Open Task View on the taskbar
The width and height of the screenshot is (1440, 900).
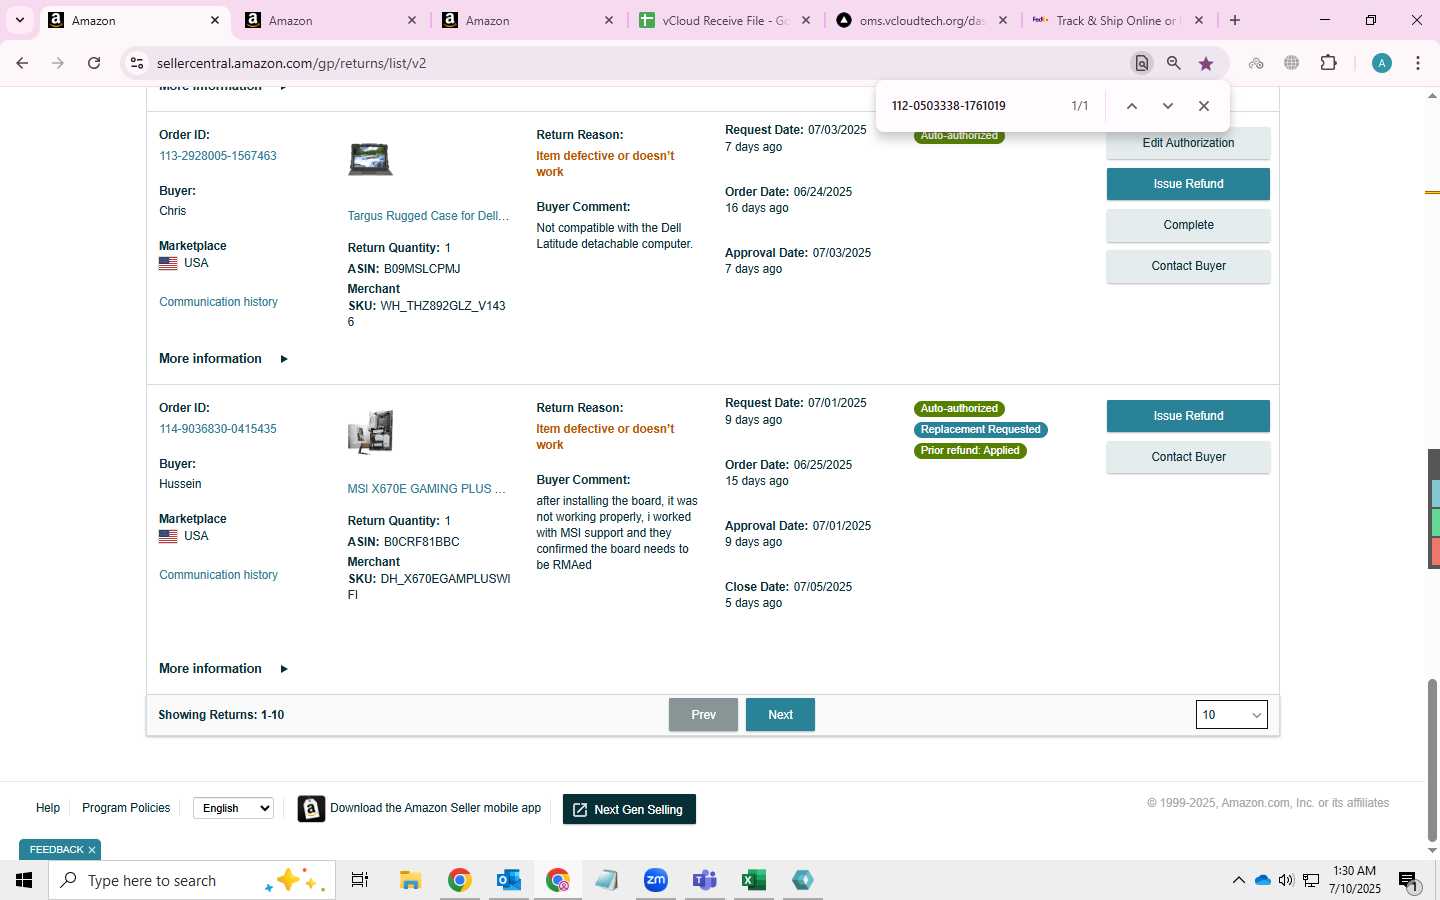[x=360, y=880]
